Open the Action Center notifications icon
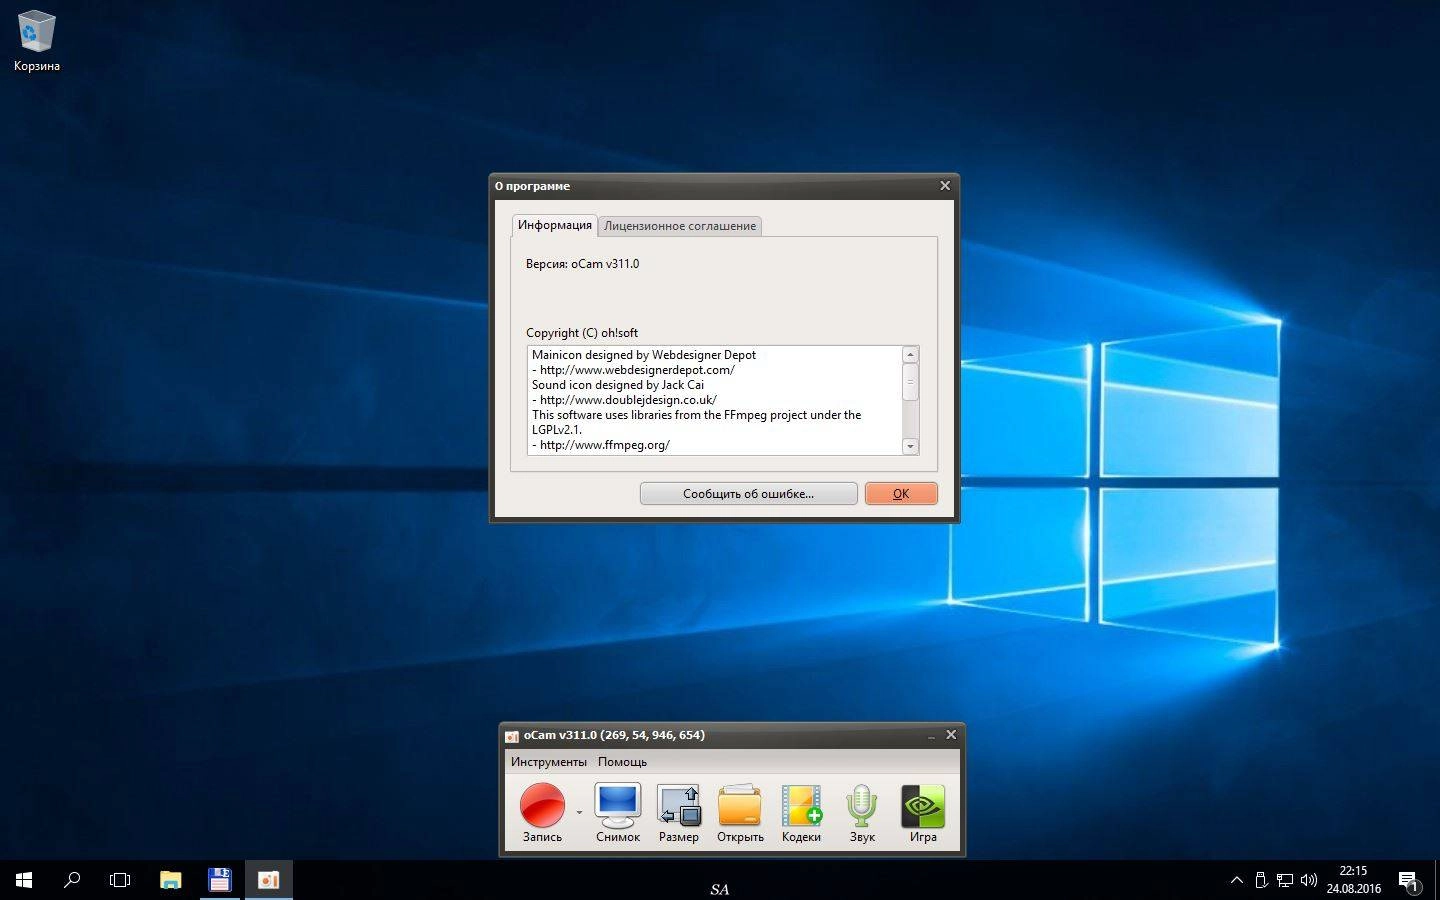 [x=1409, y=880]
